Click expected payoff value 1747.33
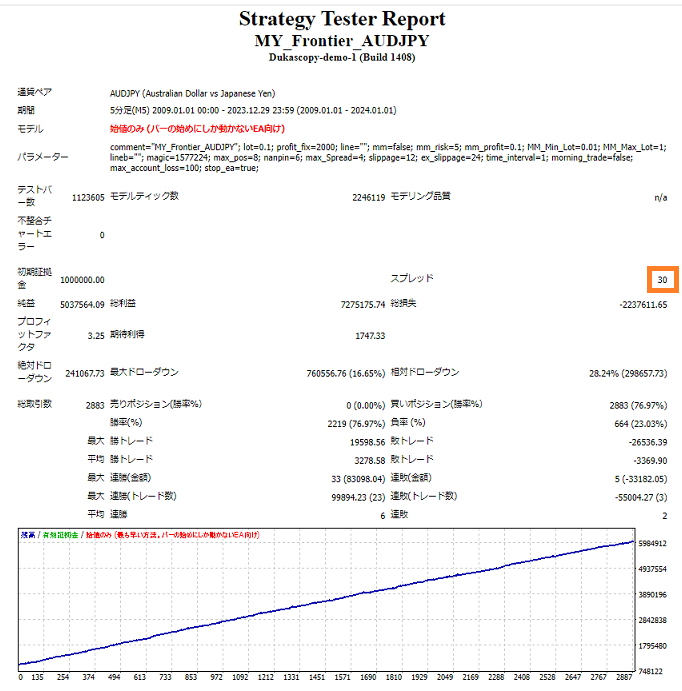682x691 pixels. pyautogui.click(x=370, y=336)
